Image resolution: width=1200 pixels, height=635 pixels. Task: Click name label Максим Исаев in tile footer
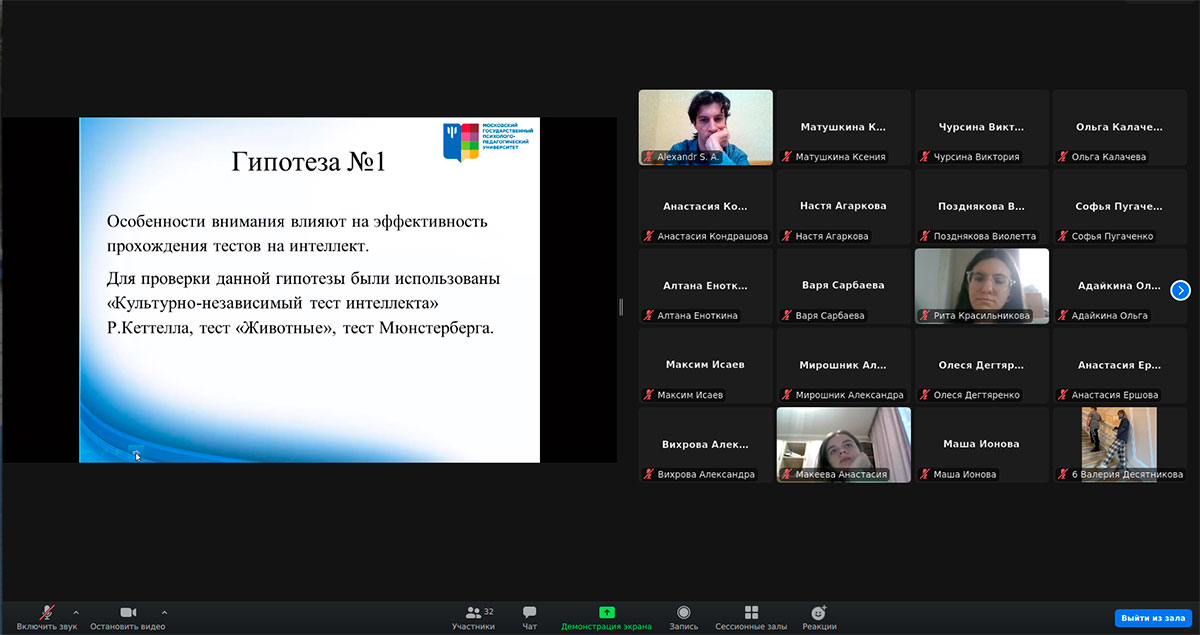(x=691, y=395)
